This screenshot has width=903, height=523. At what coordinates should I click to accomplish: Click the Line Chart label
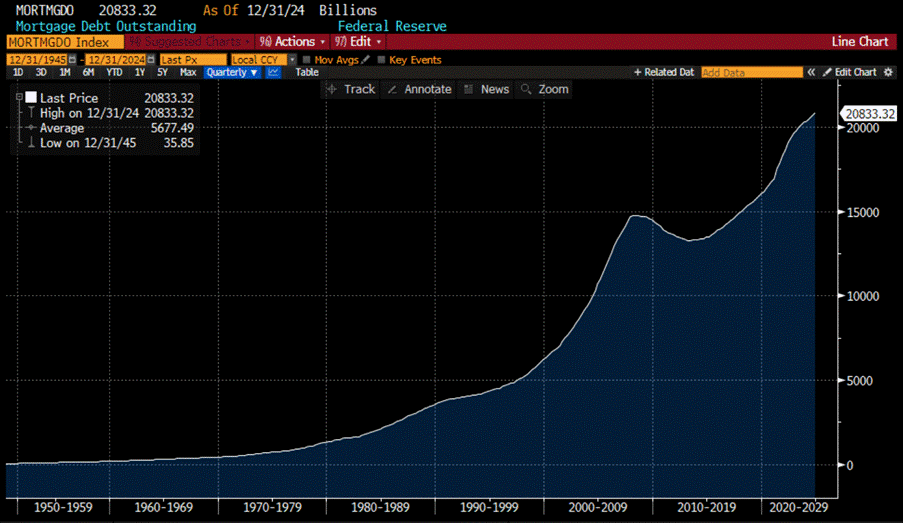click(860, 41)
